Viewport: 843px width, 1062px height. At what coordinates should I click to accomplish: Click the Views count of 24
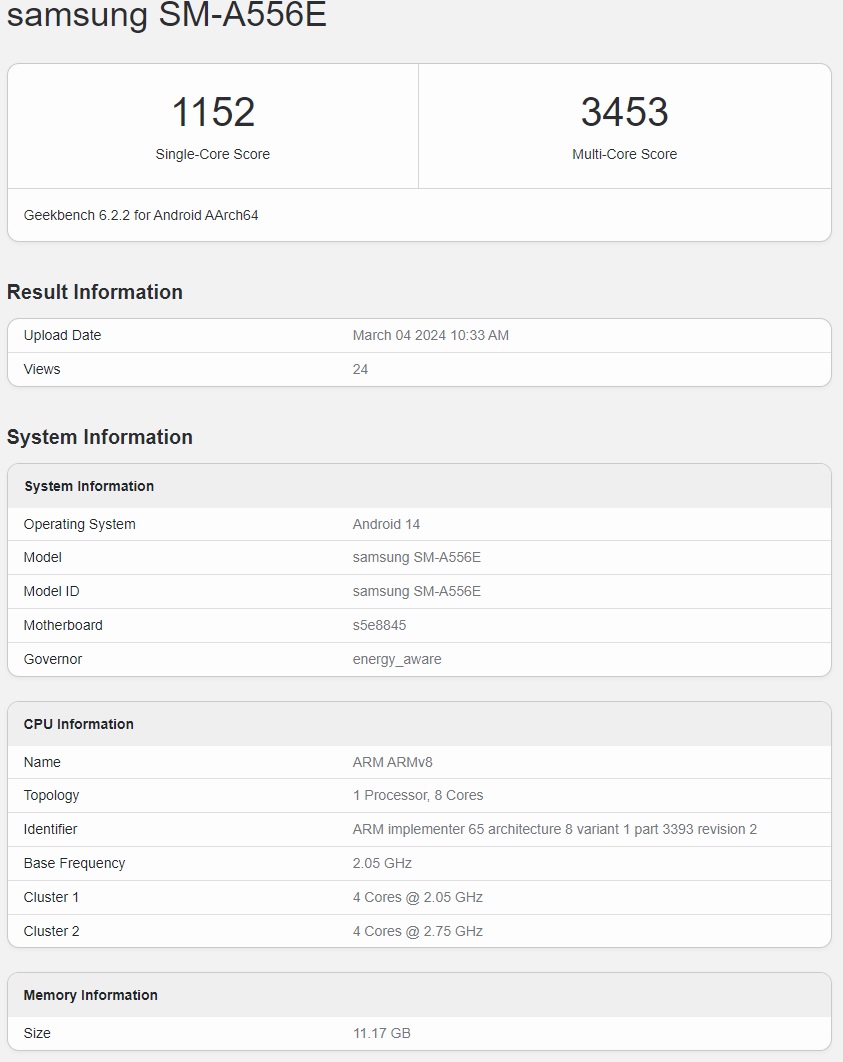pos(360,369)
